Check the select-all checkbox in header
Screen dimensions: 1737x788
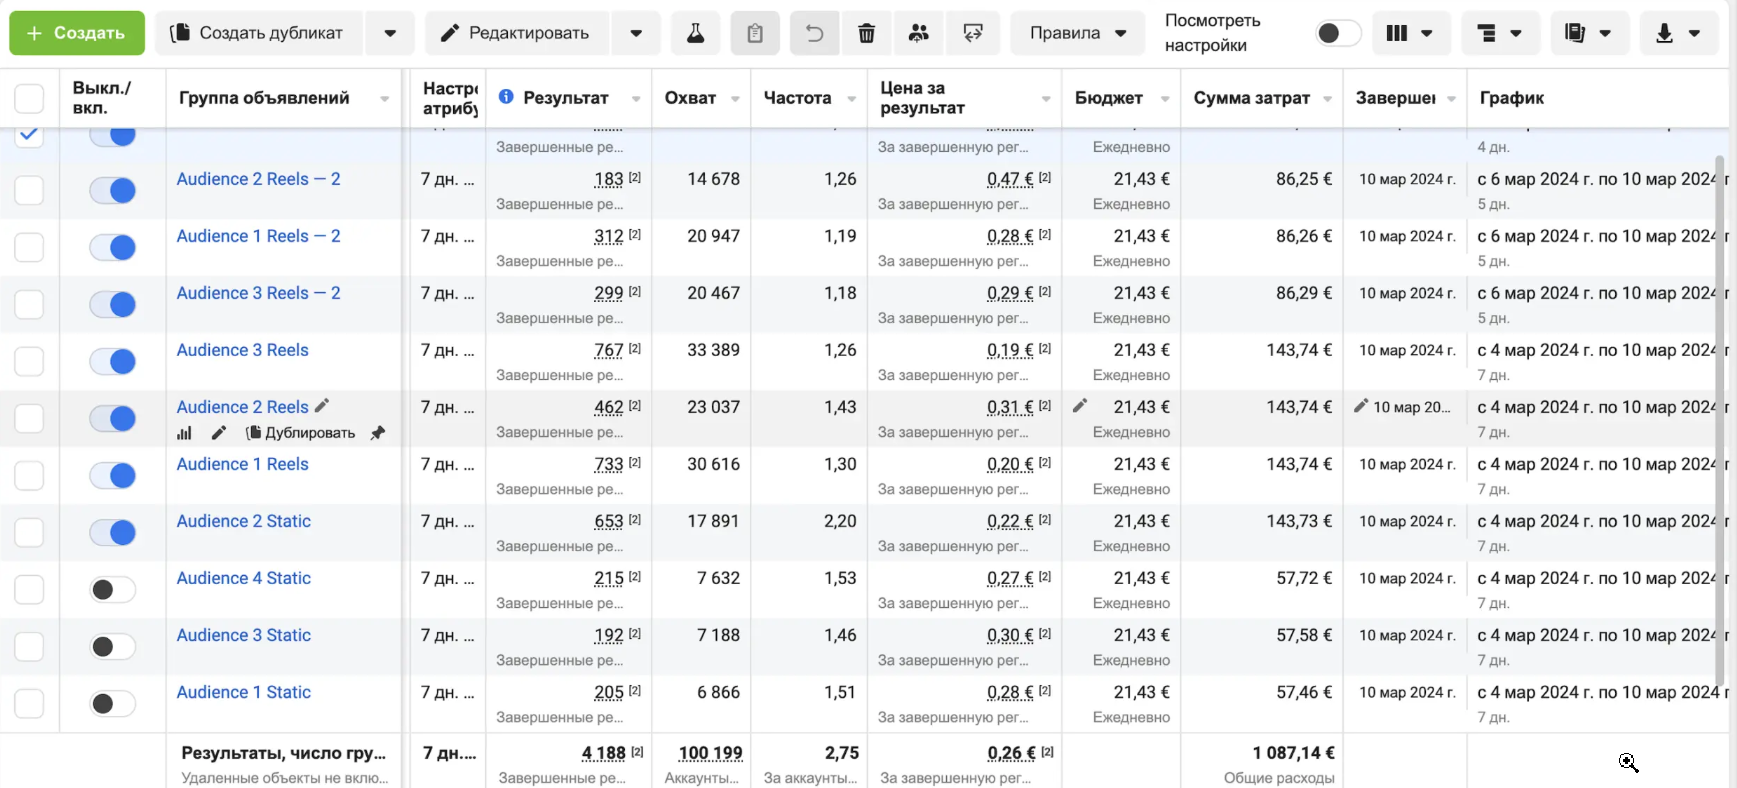coord(29,98)
